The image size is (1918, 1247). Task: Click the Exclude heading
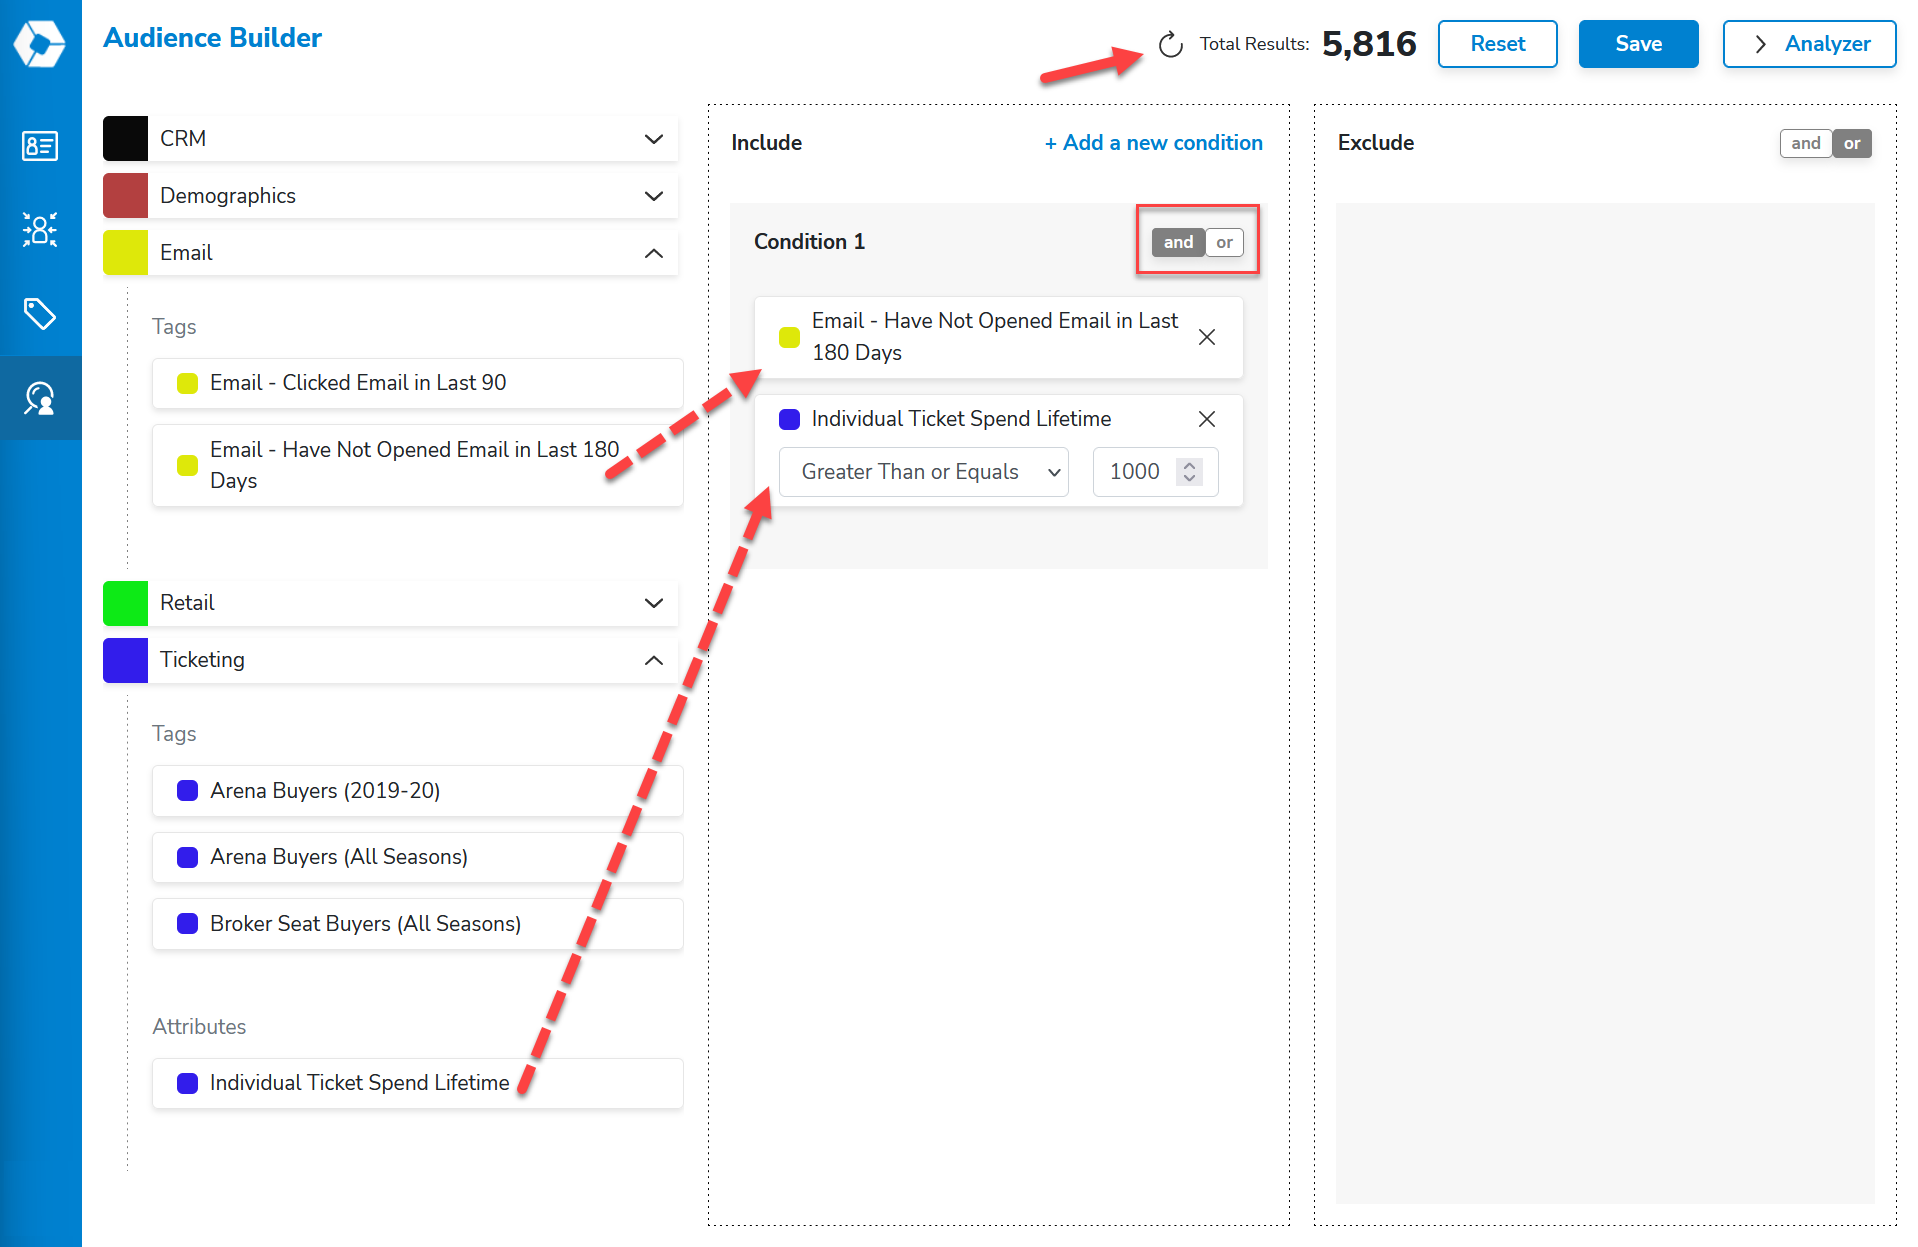pos(1375,143)
